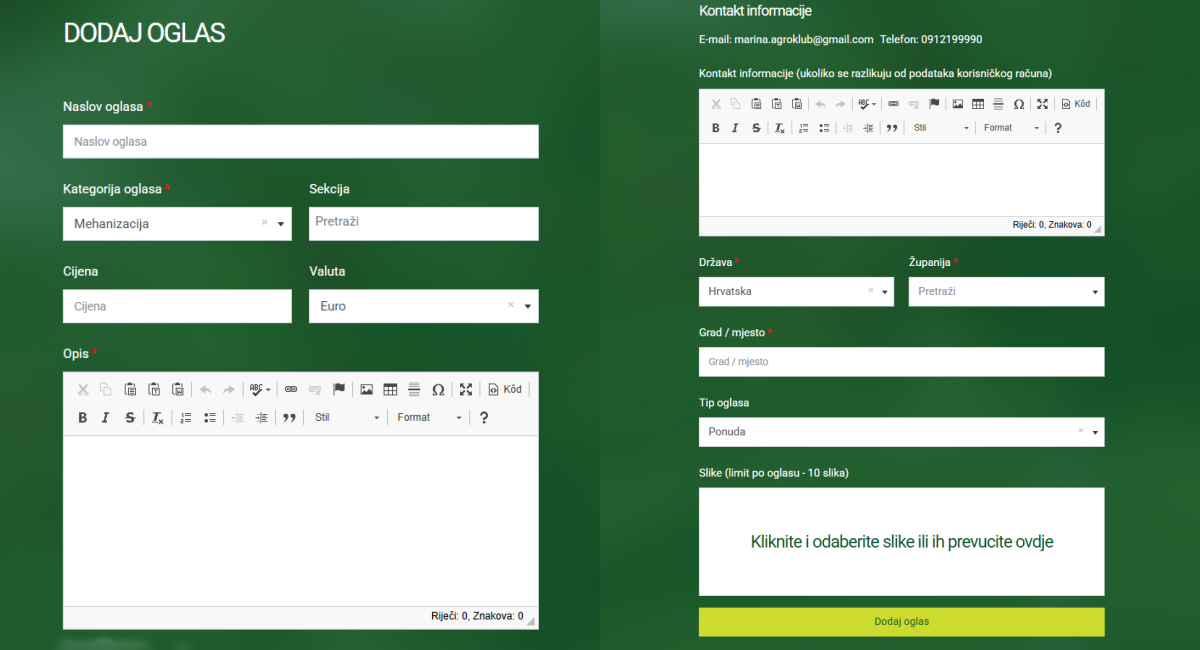1200x650 pixels.
Task: Toggle Kôd source view in Opis editor
Action: point(505,390)
